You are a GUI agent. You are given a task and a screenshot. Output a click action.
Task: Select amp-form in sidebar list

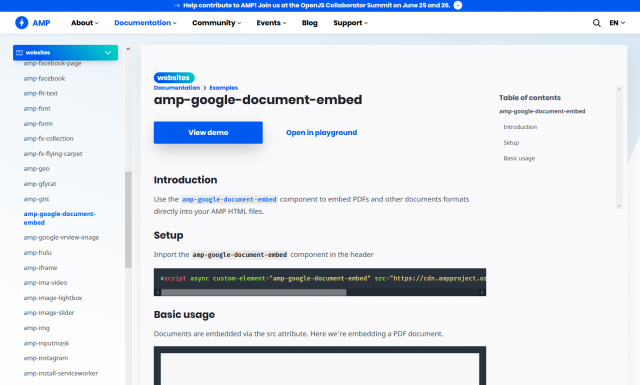(38, 124)
